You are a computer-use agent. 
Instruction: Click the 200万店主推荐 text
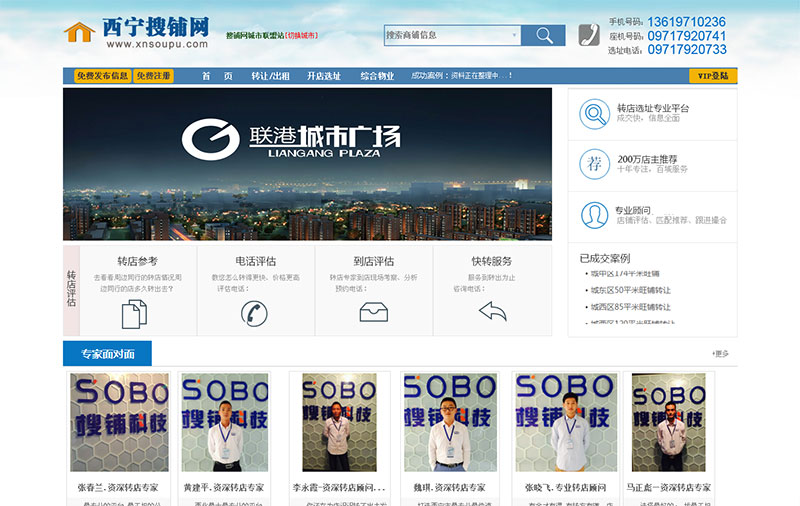(647, 159)
